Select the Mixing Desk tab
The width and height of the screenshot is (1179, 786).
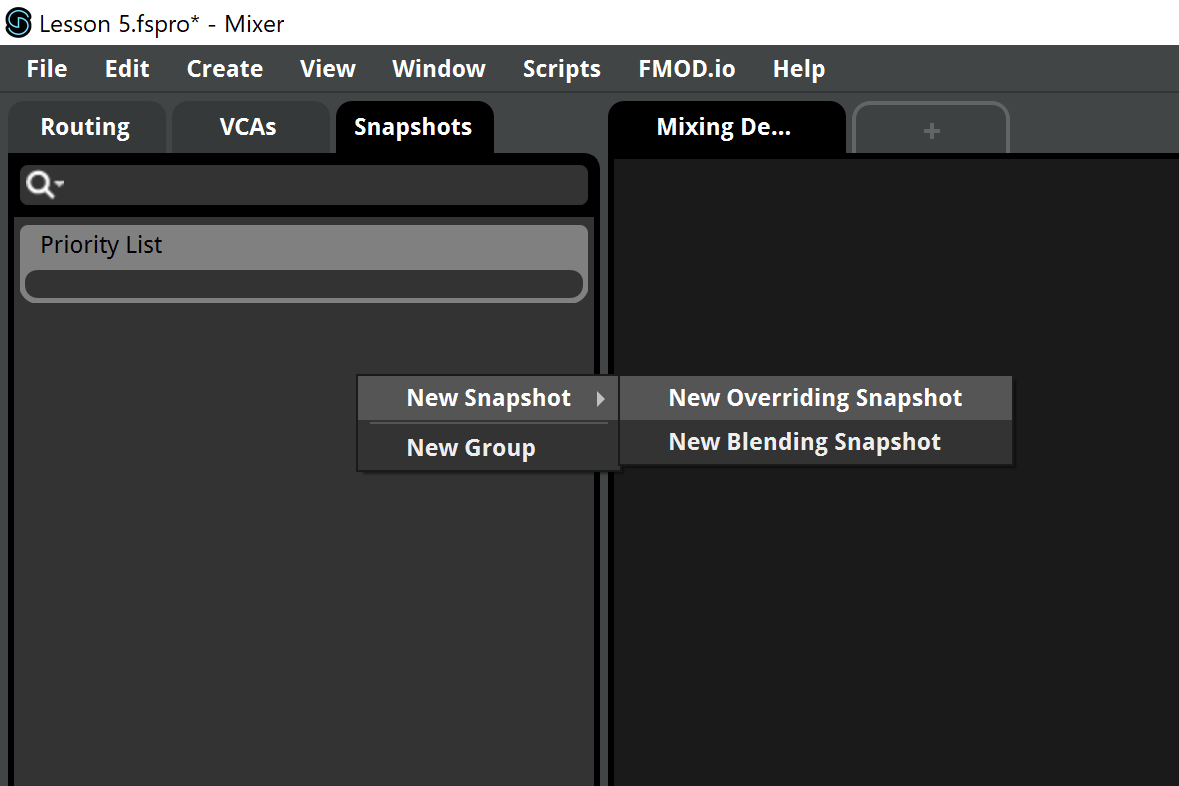[x=725, y=127]
